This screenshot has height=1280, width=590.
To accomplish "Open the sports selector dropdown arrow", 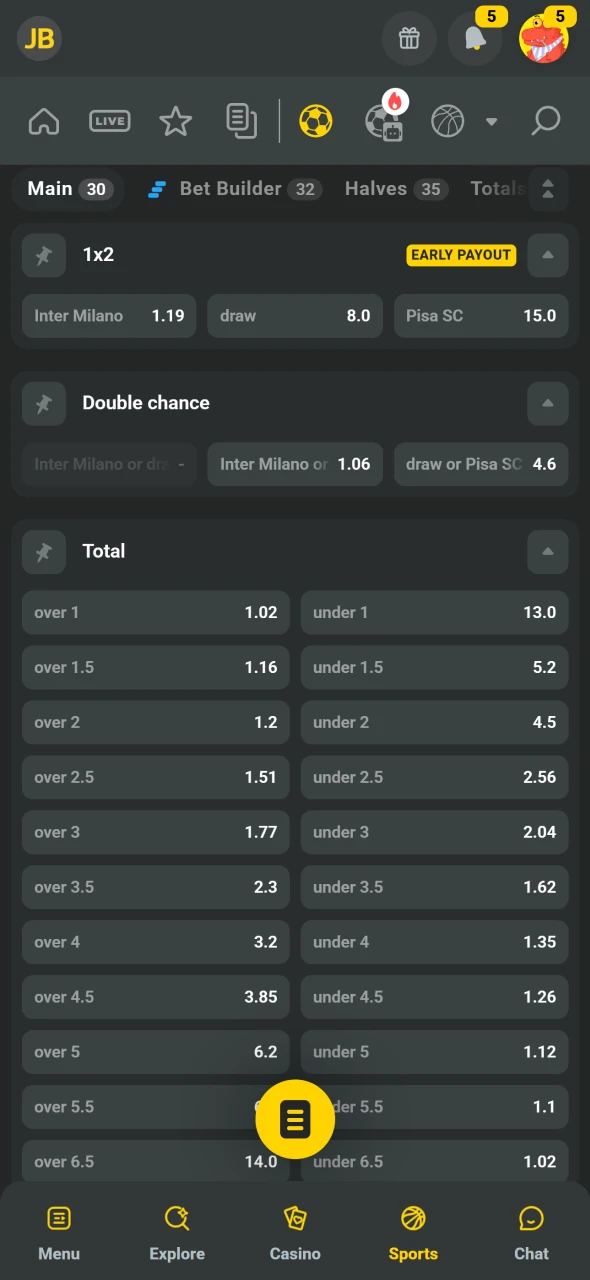I will point(492,121).
